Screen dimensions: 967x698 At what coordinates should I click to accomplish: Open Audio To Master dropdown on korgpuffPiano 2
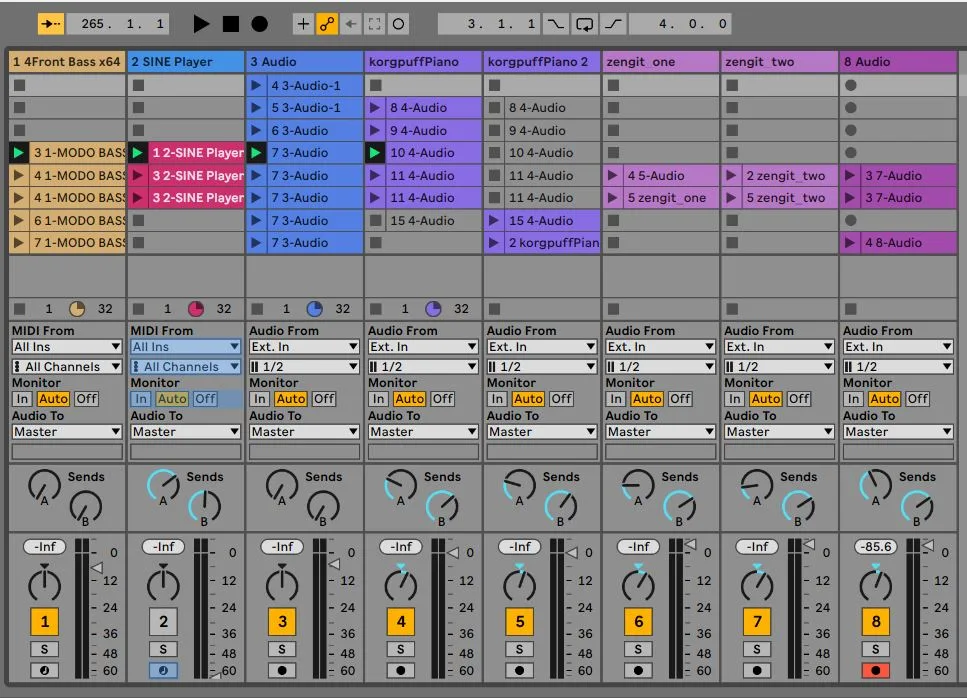541,432
